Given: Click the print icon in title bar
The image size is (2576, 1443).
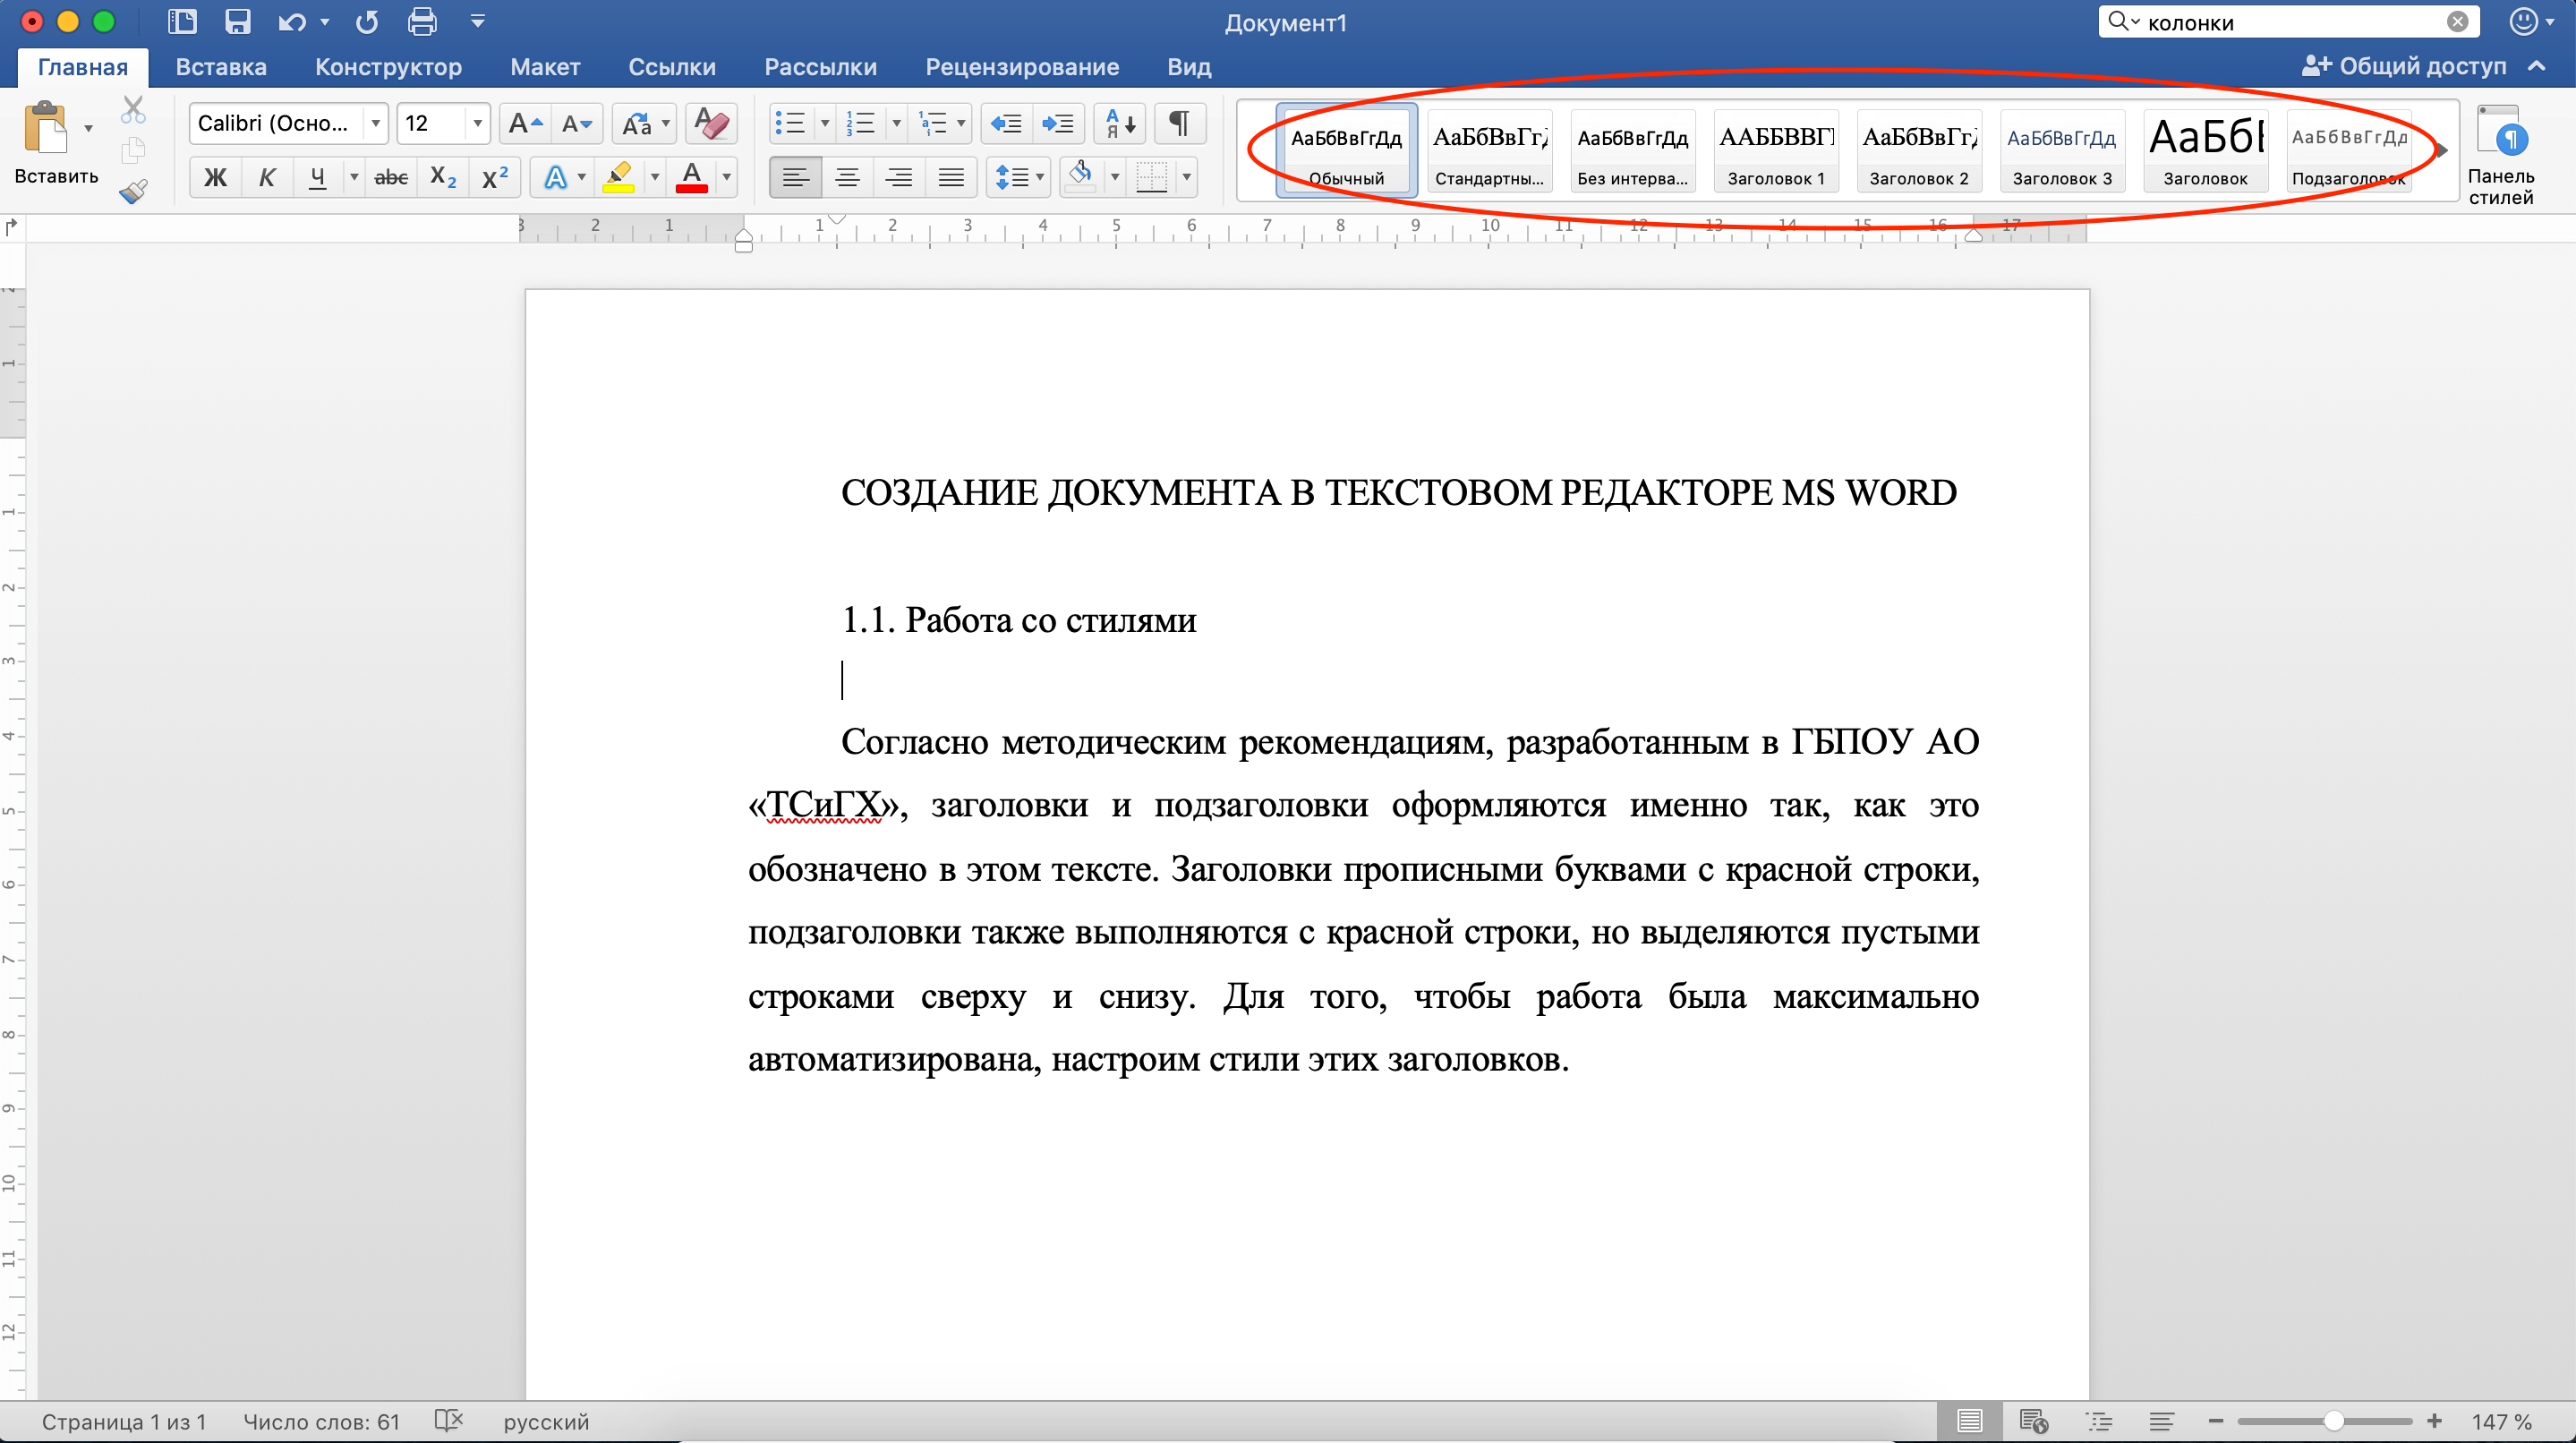Looking at the screenshot, I should coord(422,22).
